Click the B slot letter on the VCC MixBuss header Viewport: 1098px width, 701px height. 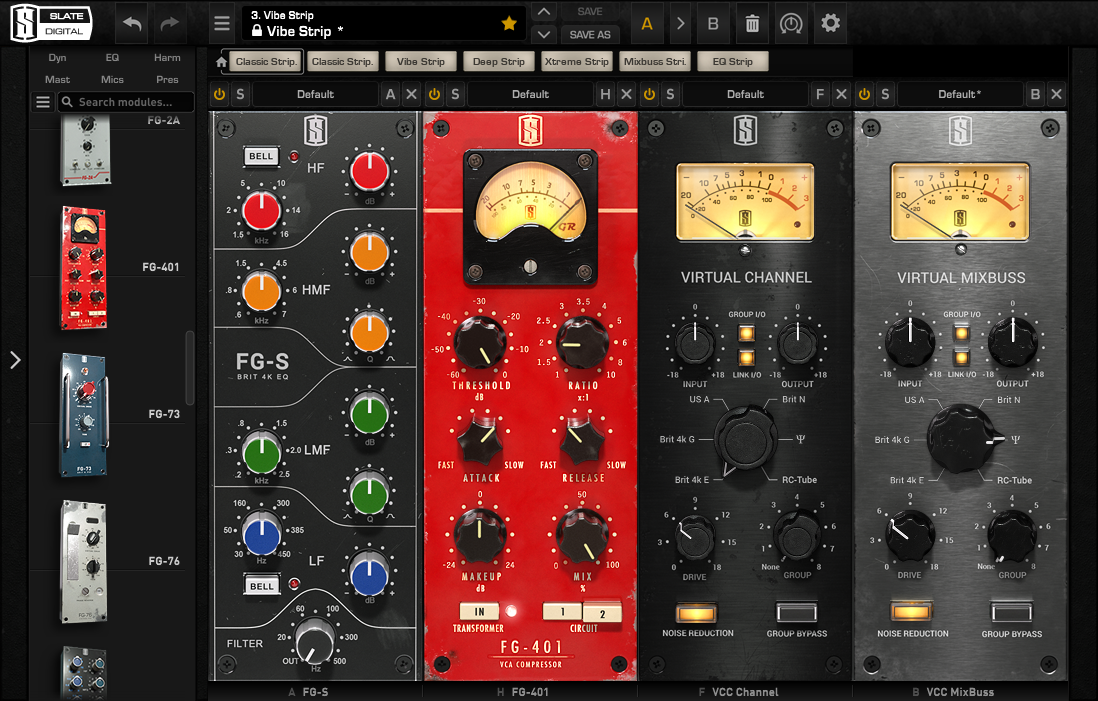tap(1035, 94)
